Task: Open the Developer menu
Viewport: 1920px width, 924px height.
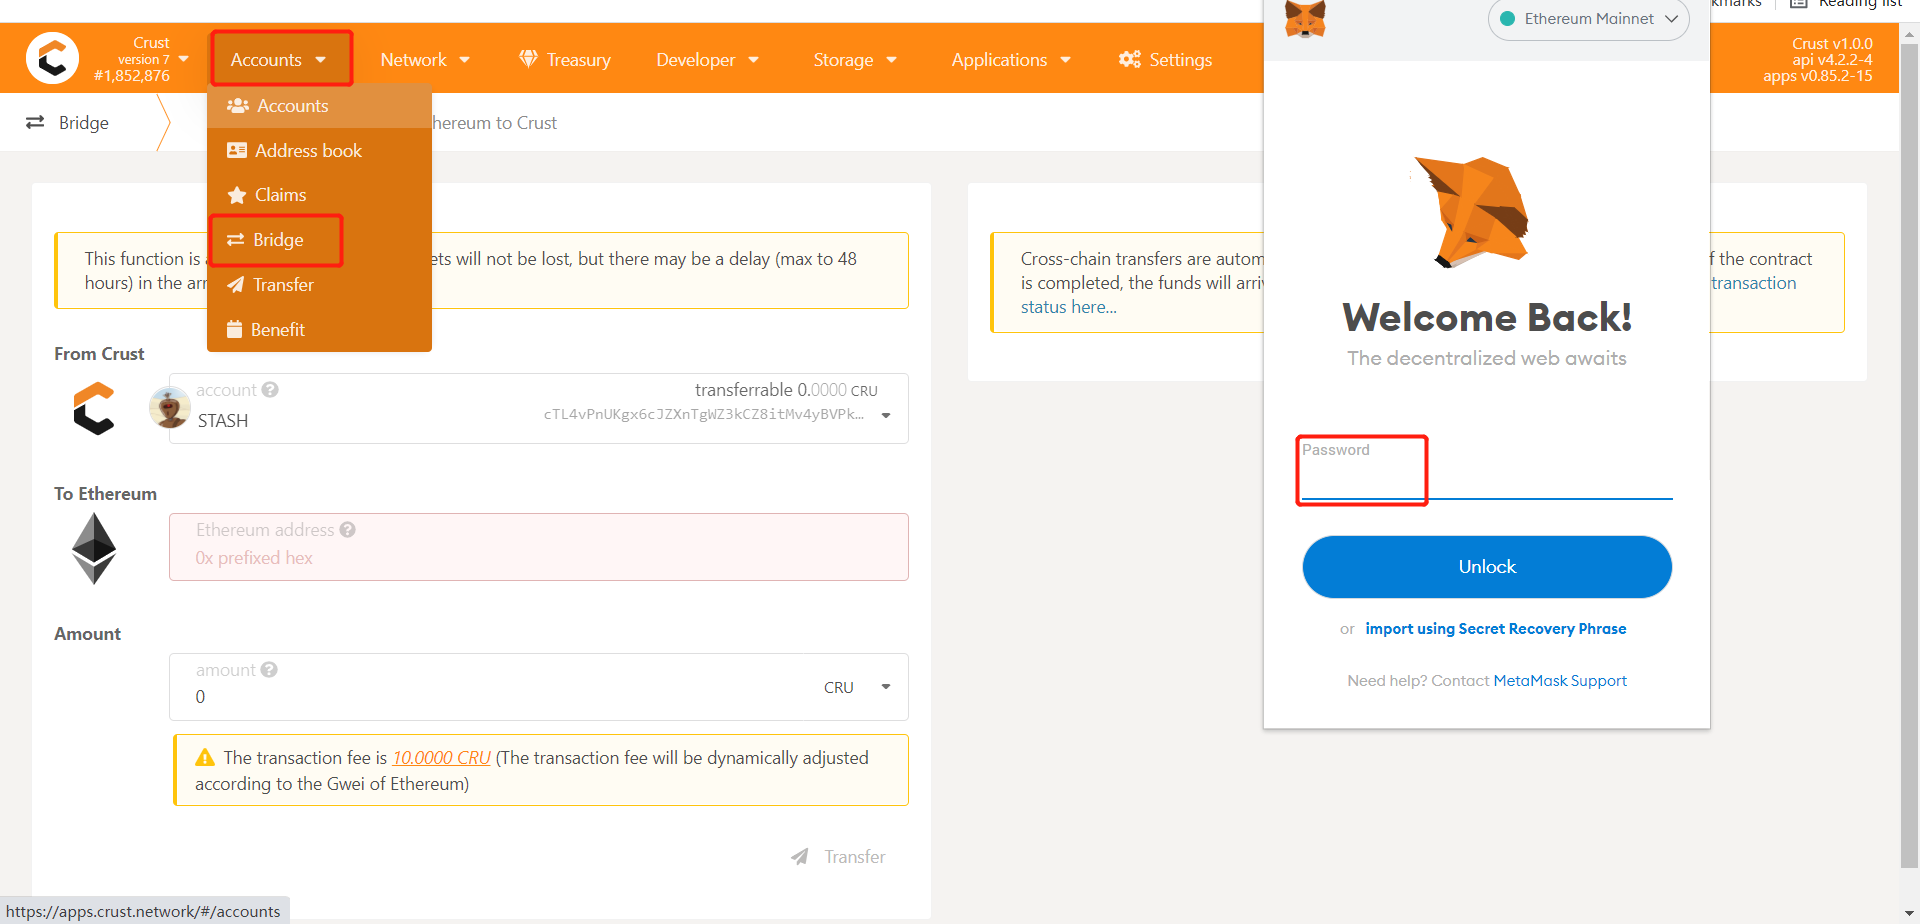Action: click(707, 60)
